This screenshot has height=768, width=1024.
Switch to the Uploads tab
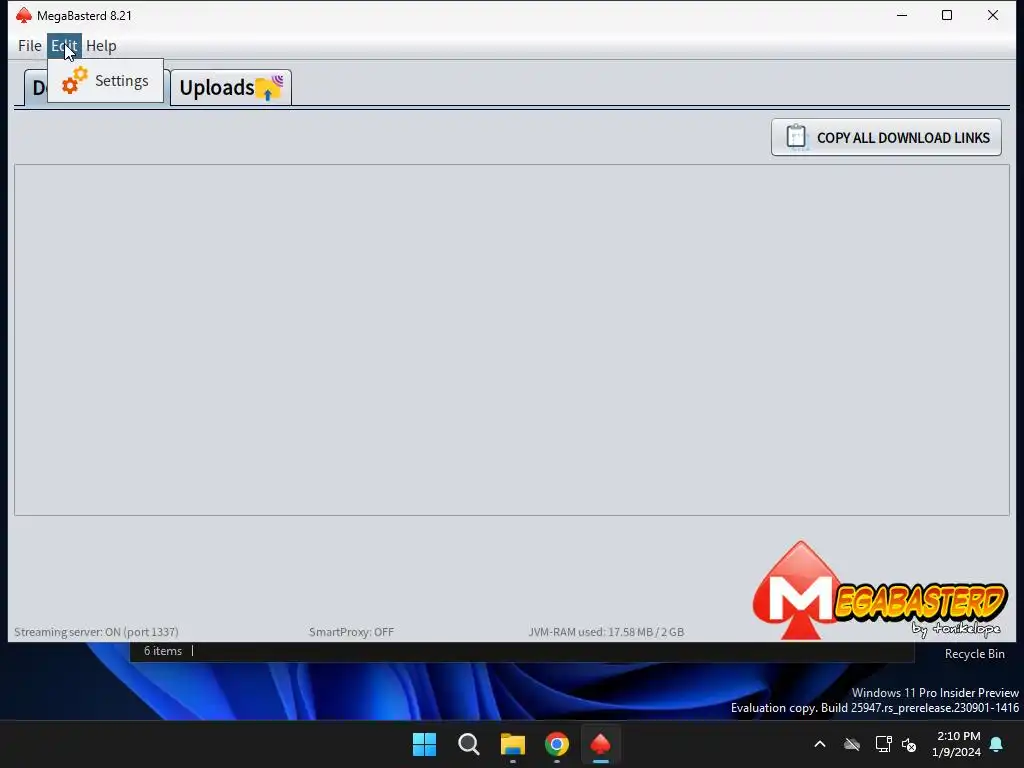pos(231,88)
